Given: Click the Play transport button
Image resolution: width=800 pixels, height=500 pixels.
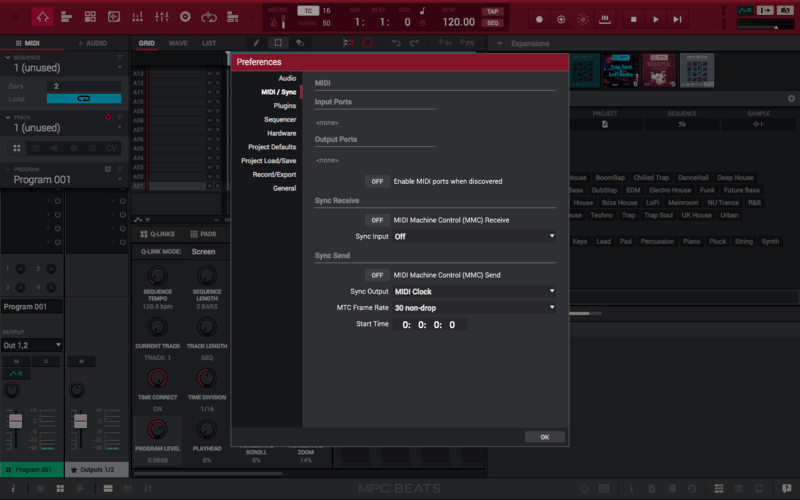Looking at the screenshot, I should point(656,19).
